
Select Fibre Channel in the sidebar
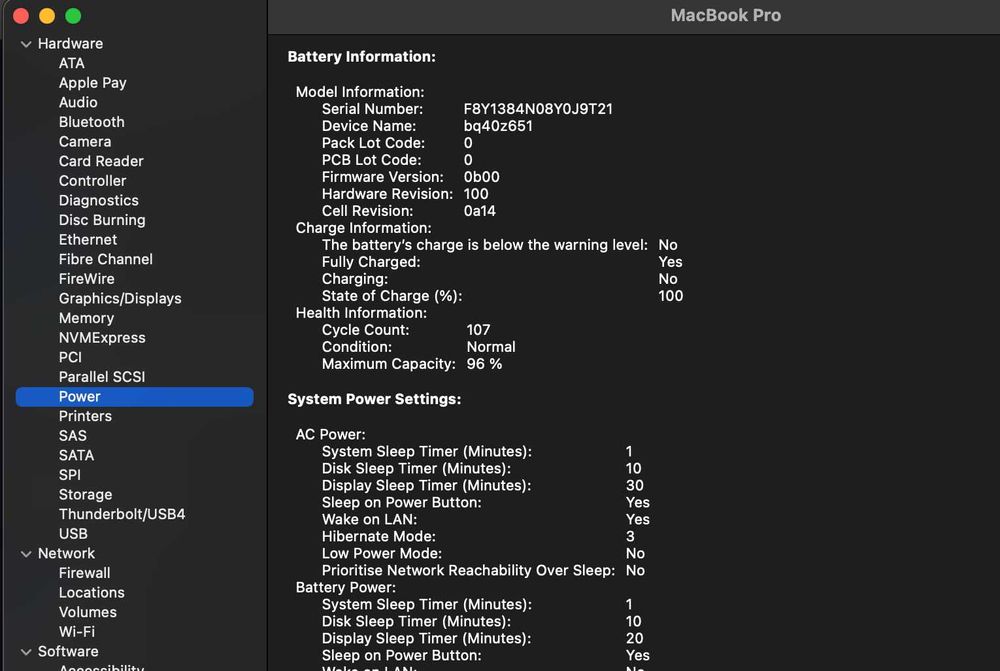[x=105, y=259]
